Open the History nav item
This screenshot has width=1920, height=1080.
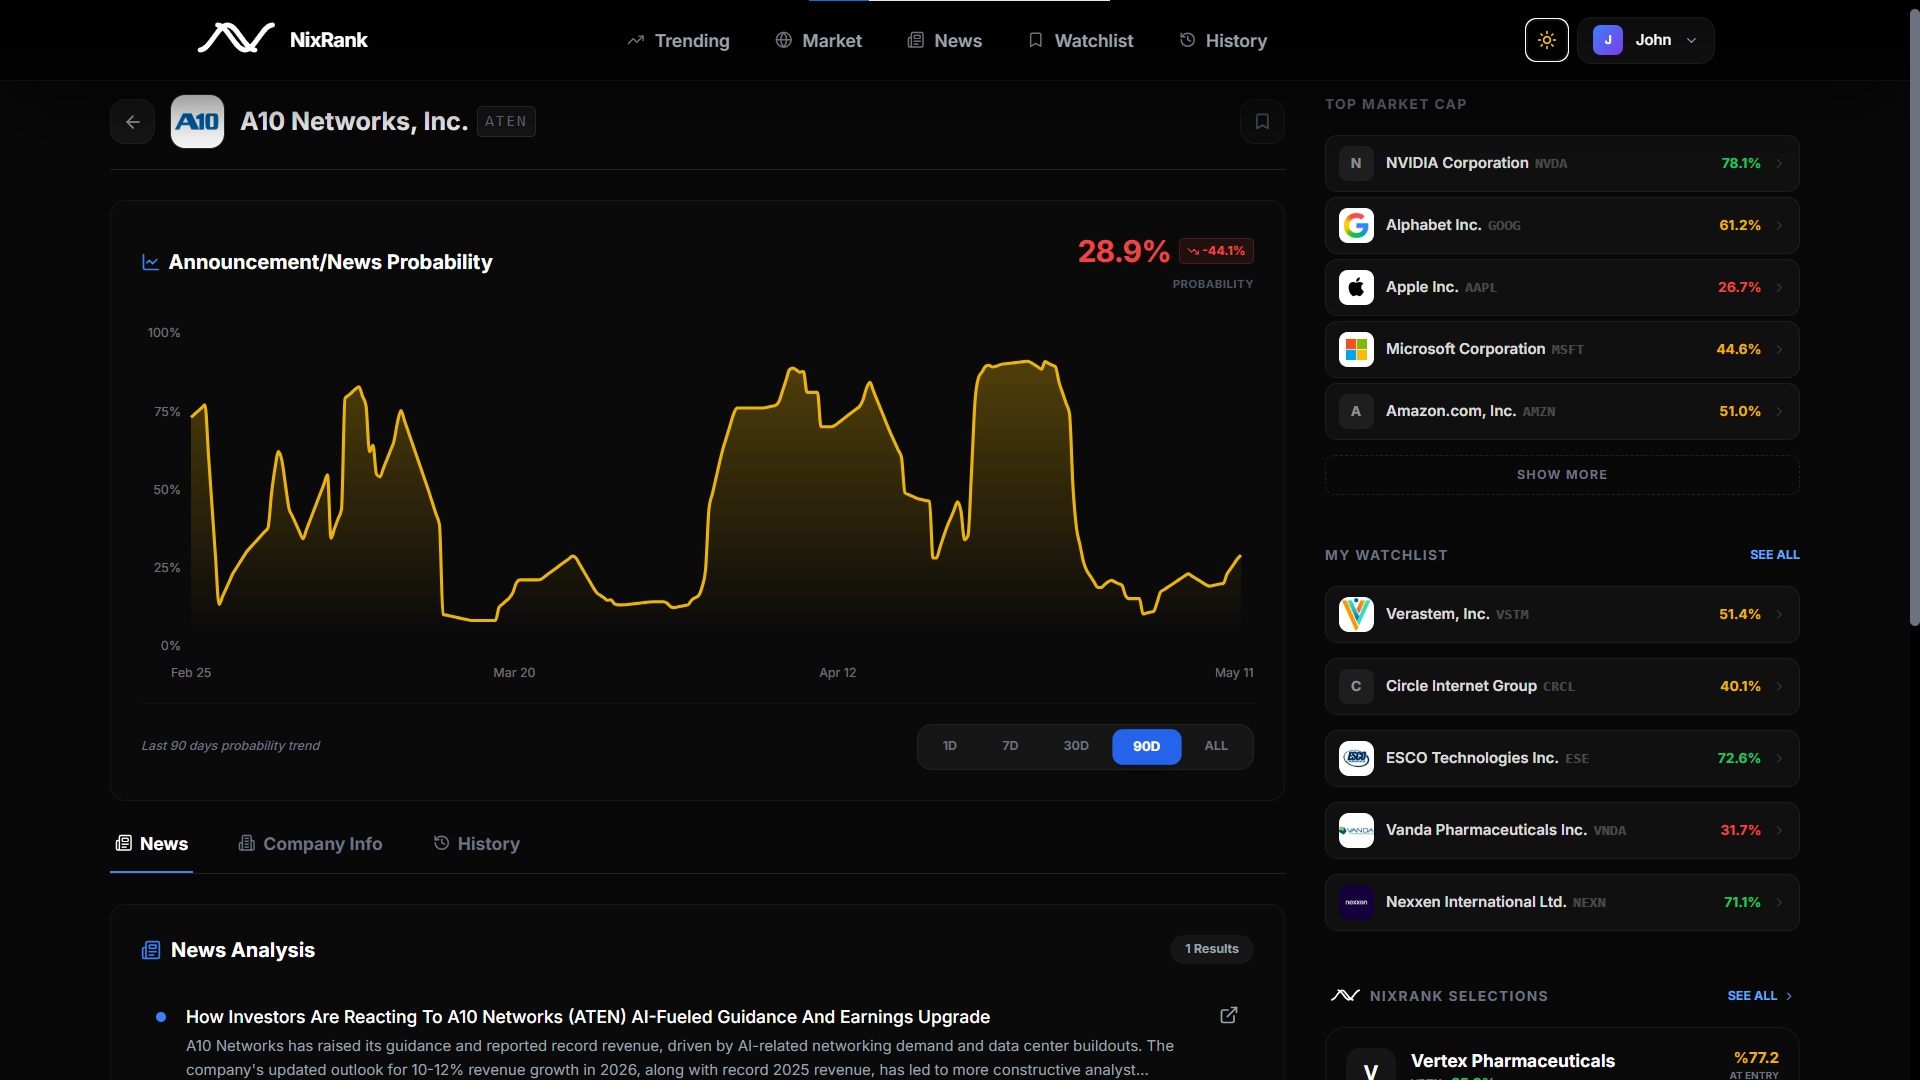[x=1223, y=41]
